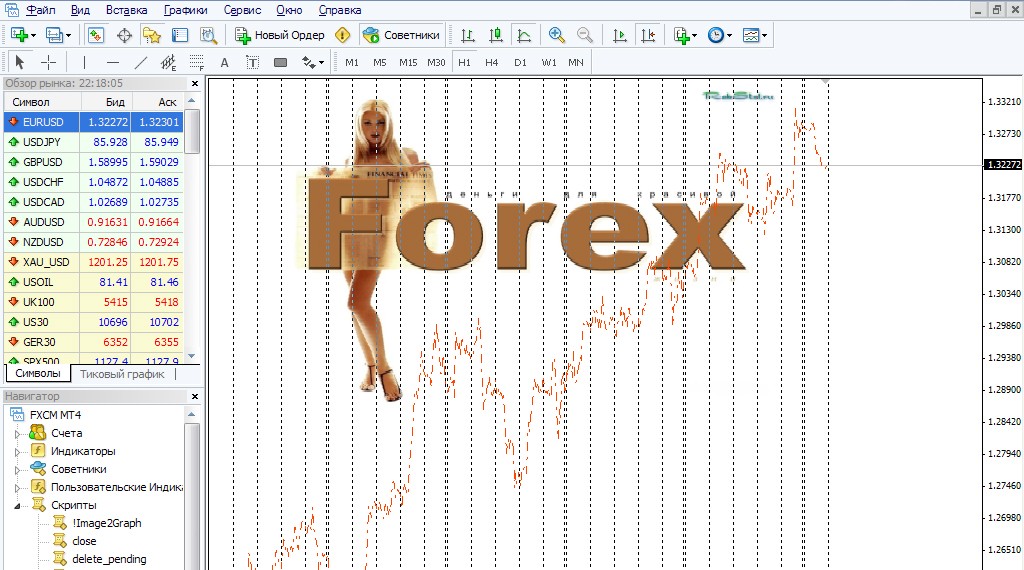Image resolution: width=1024 pixels, height=570 pixels.
Task: Open the Сервис menu
Action: point(242,10)
